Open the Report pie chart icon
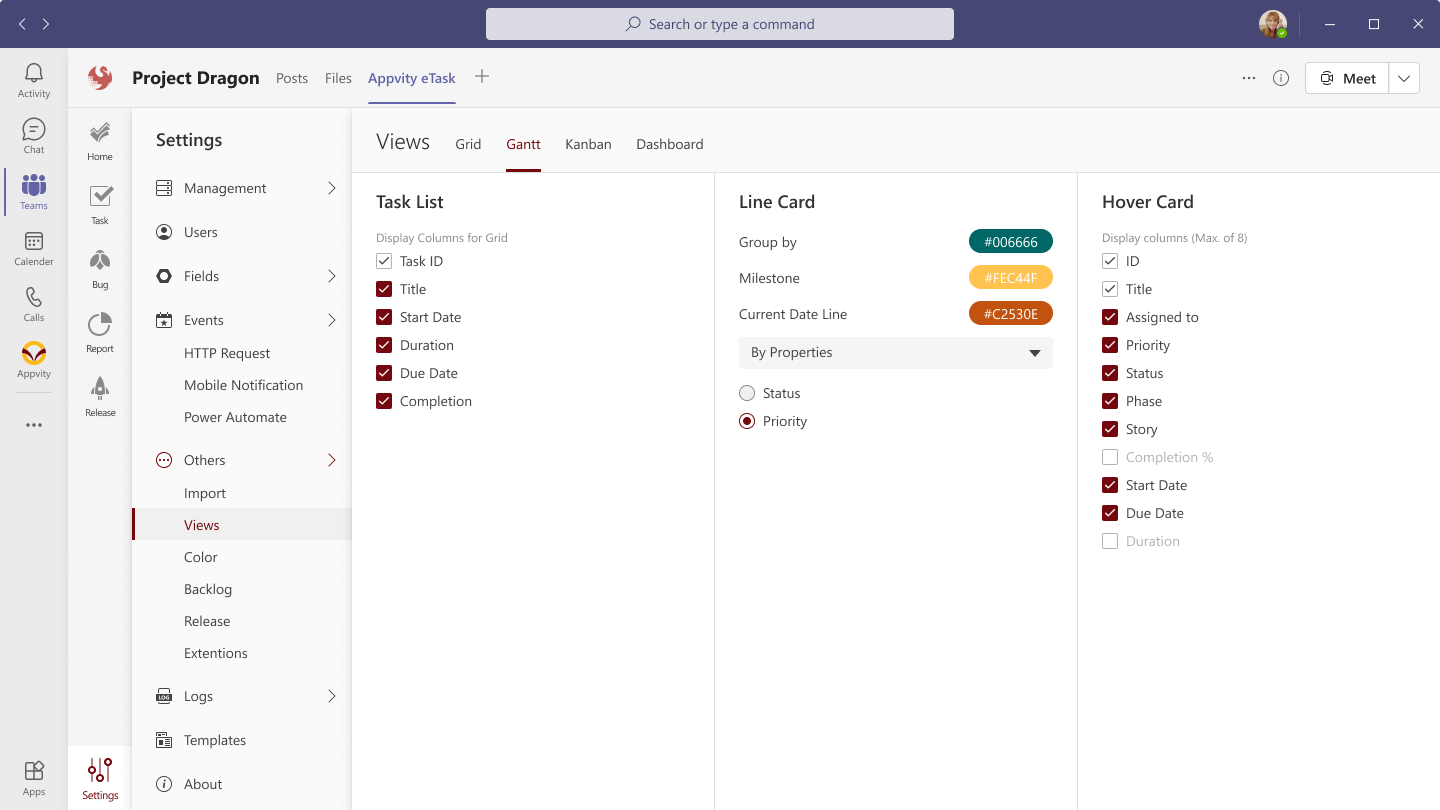Screen dimensions: 1440x810 [x=100, y=326]
